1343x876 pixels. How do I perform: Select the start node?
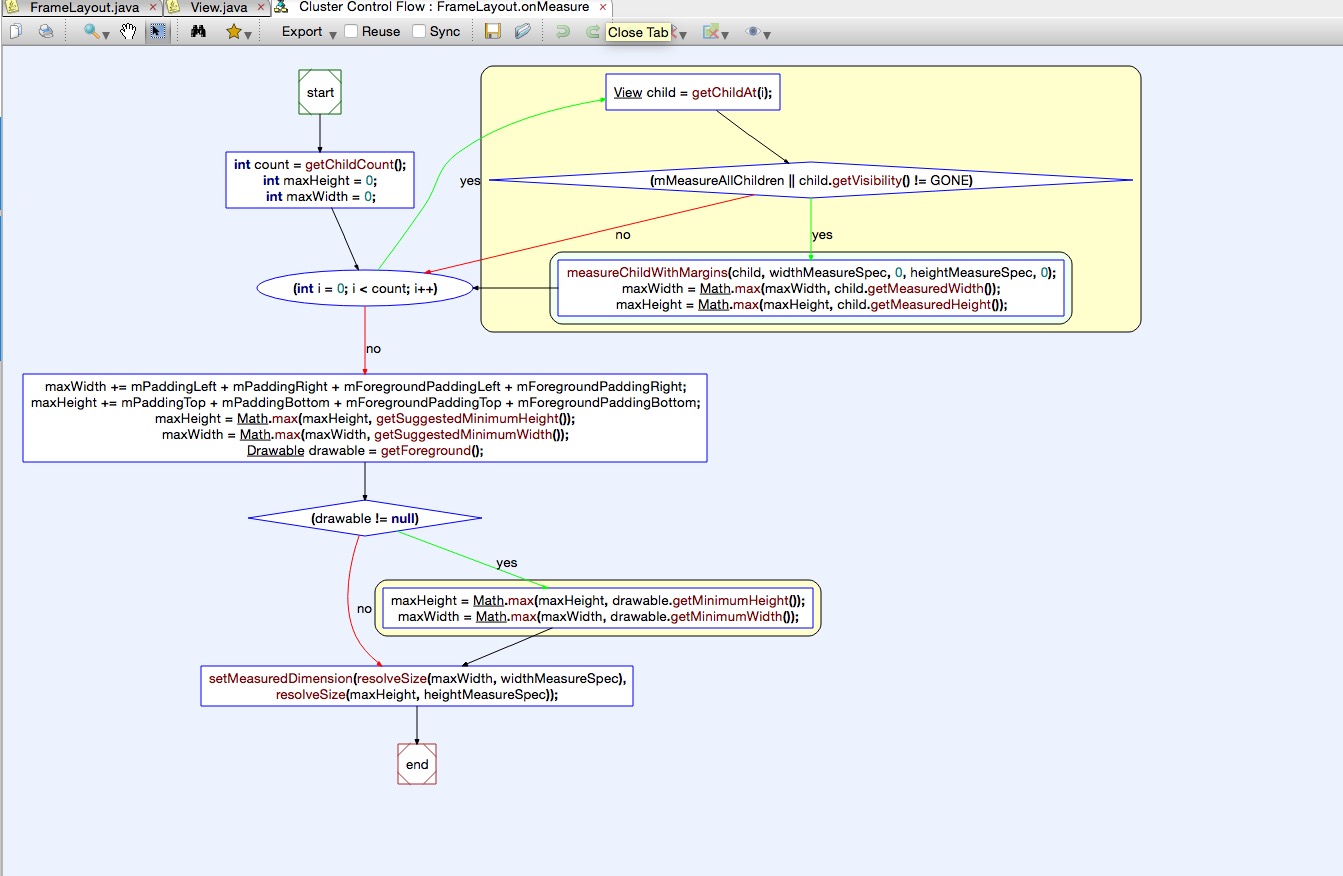click(320, 92)
